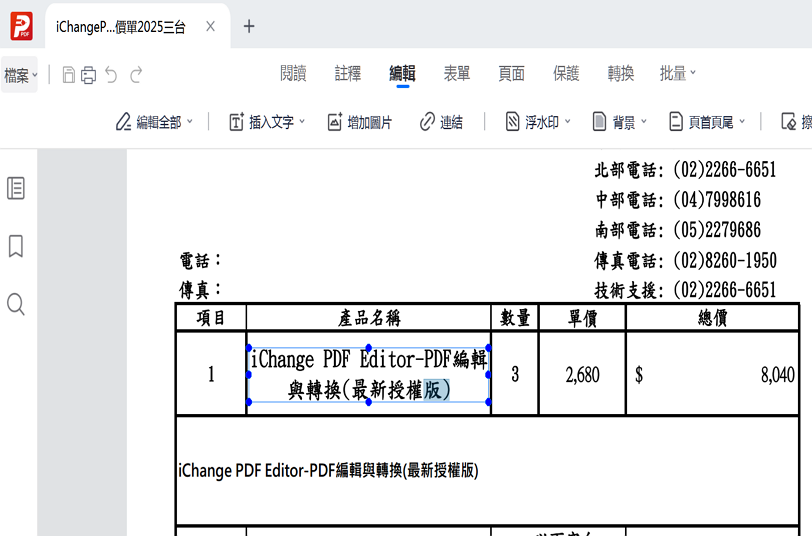
Task: Click the 連結 link tool
Action: [441, 122]
